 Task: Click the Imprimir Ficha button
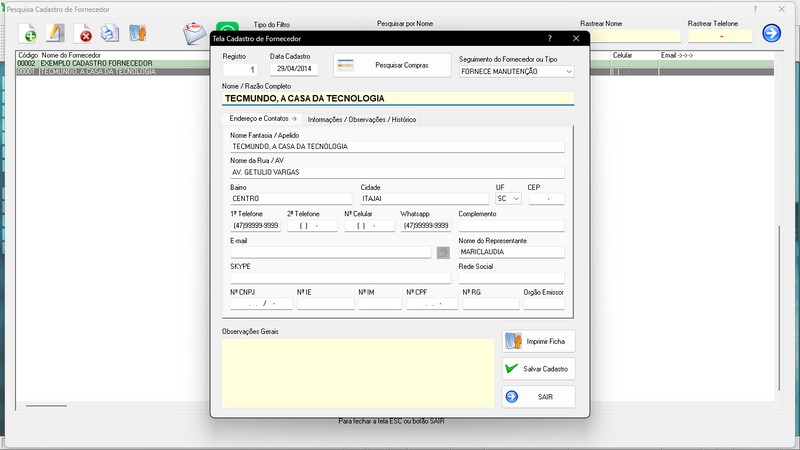[538, 341]
